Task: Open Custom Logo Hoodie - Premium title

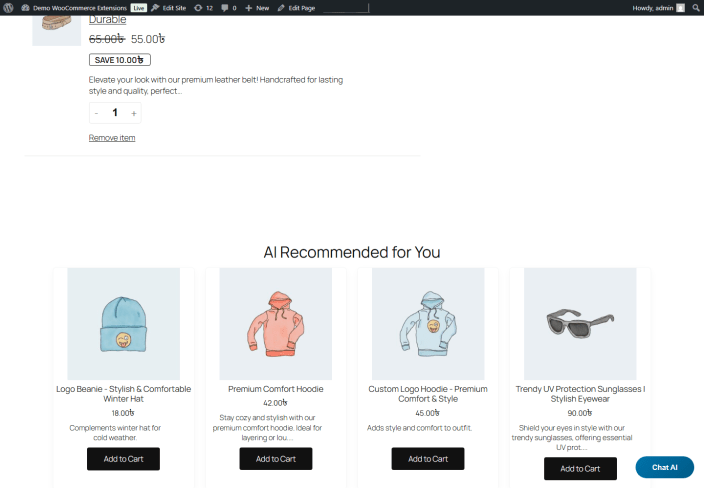Action: [x=428, y=394]
